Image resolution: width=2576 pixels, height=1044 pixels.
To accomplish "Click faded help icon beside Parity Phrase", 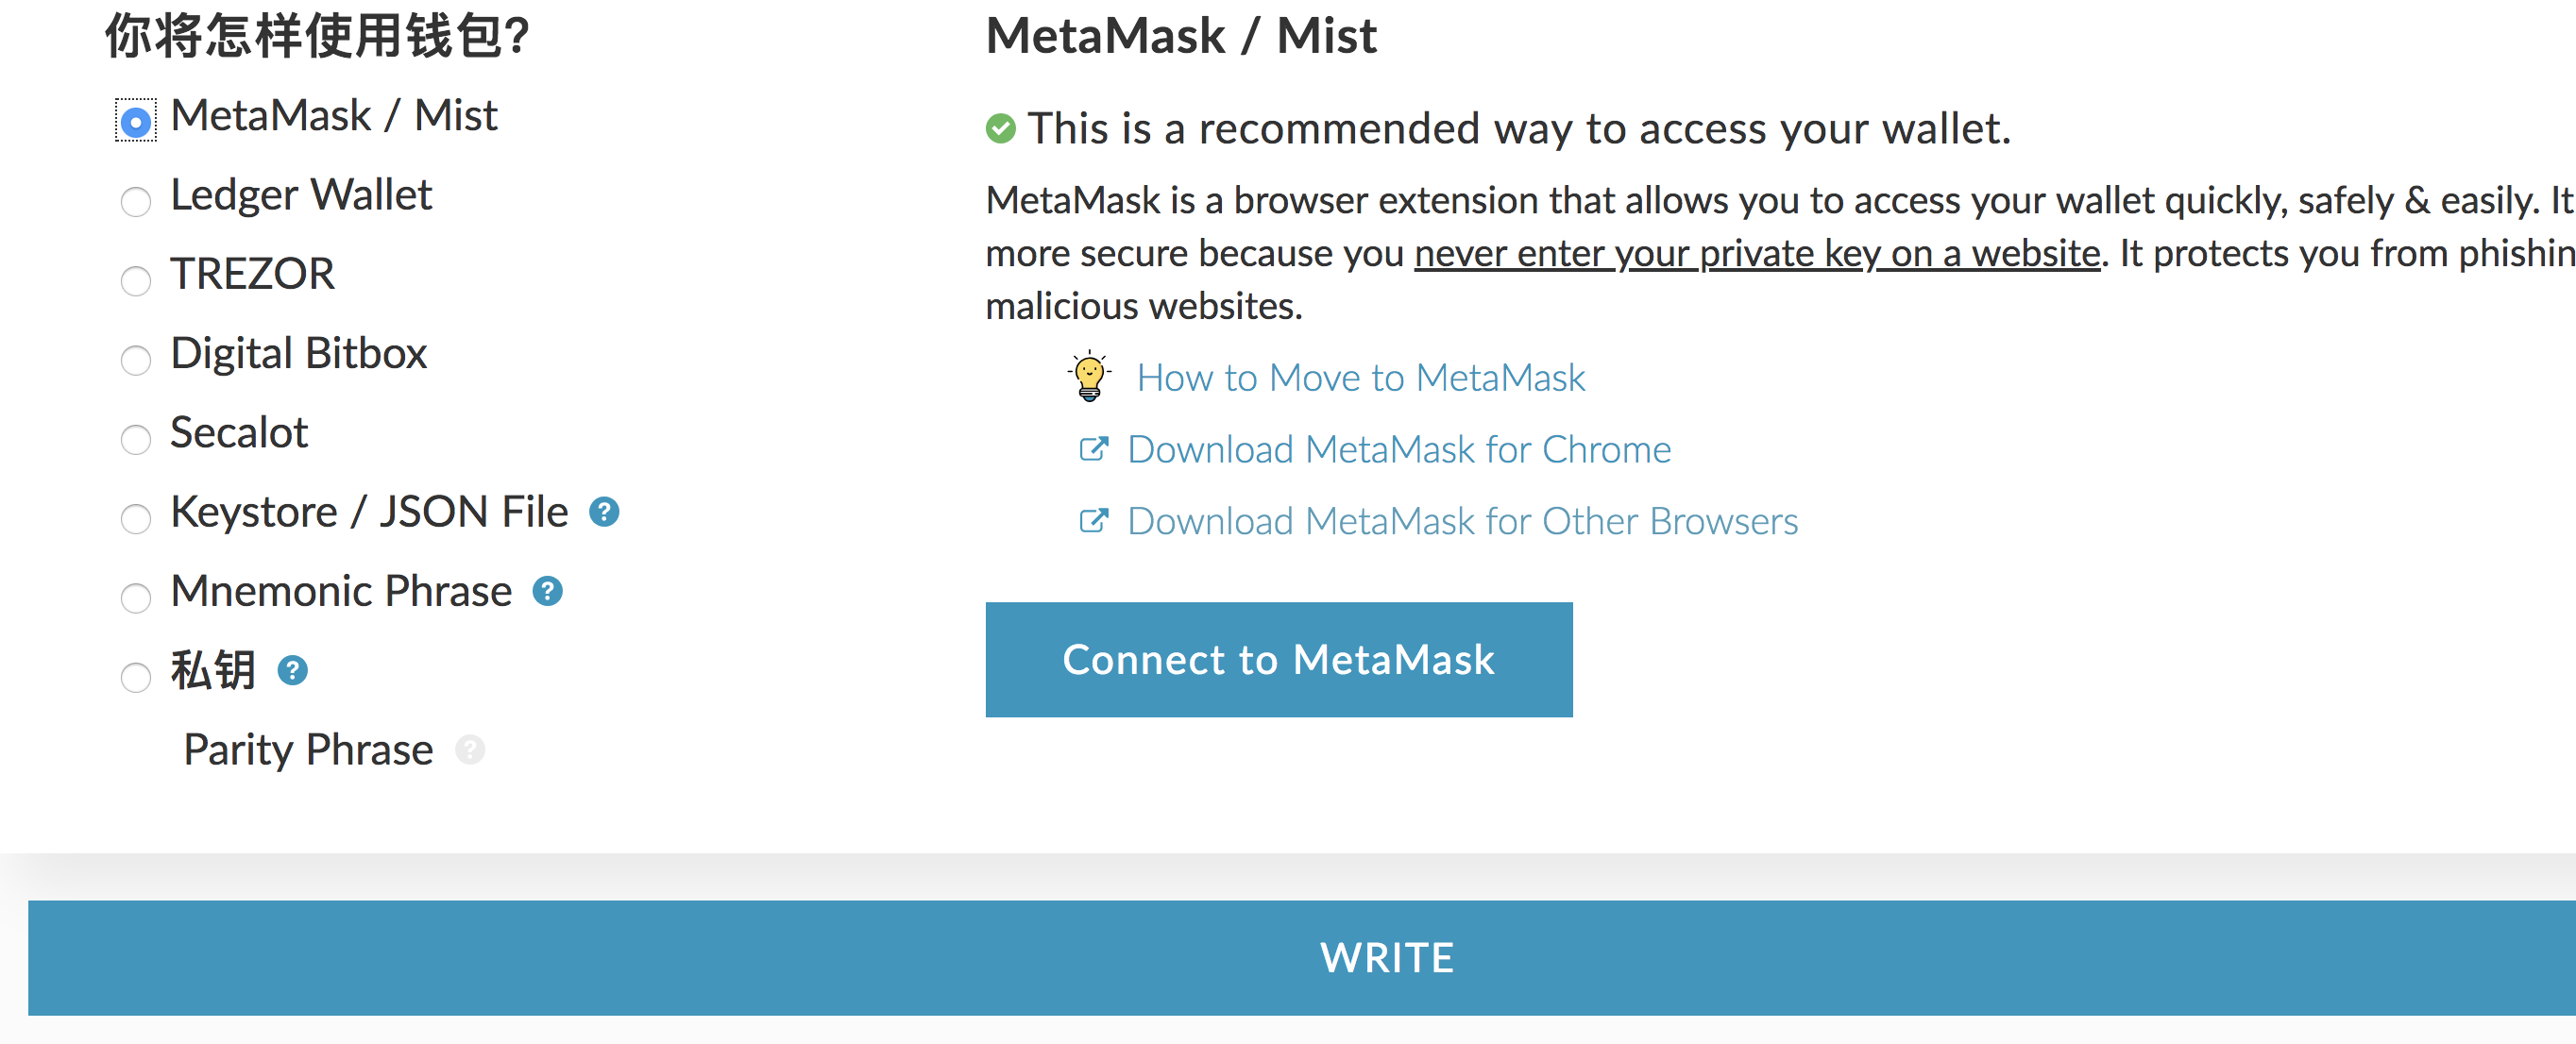I will click(x=470, y=750).
